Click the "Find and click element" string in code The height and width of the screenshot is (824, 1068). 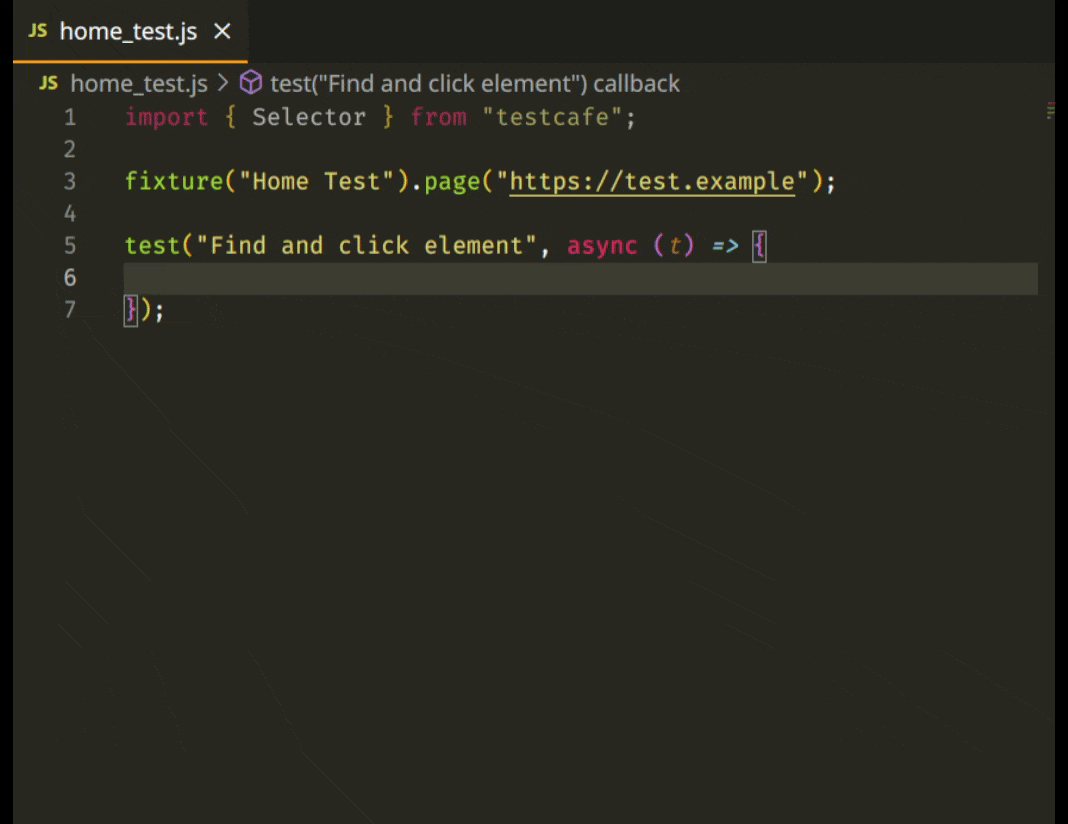(x=366, y=246)
